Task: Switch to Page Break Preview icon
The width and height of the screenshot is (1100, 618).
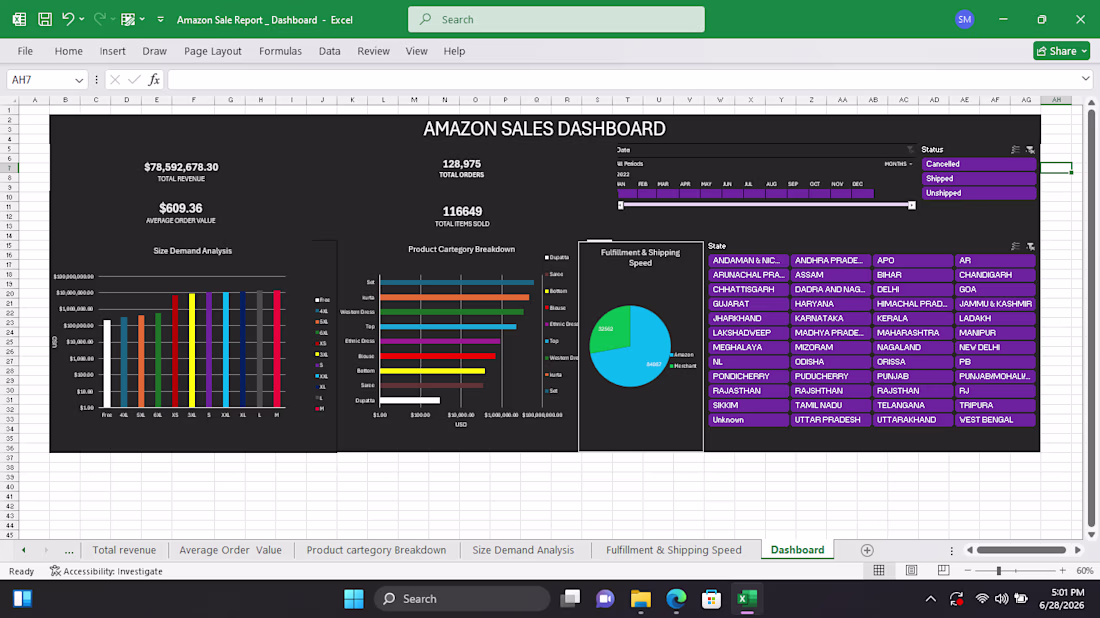Action: (944, 571)
